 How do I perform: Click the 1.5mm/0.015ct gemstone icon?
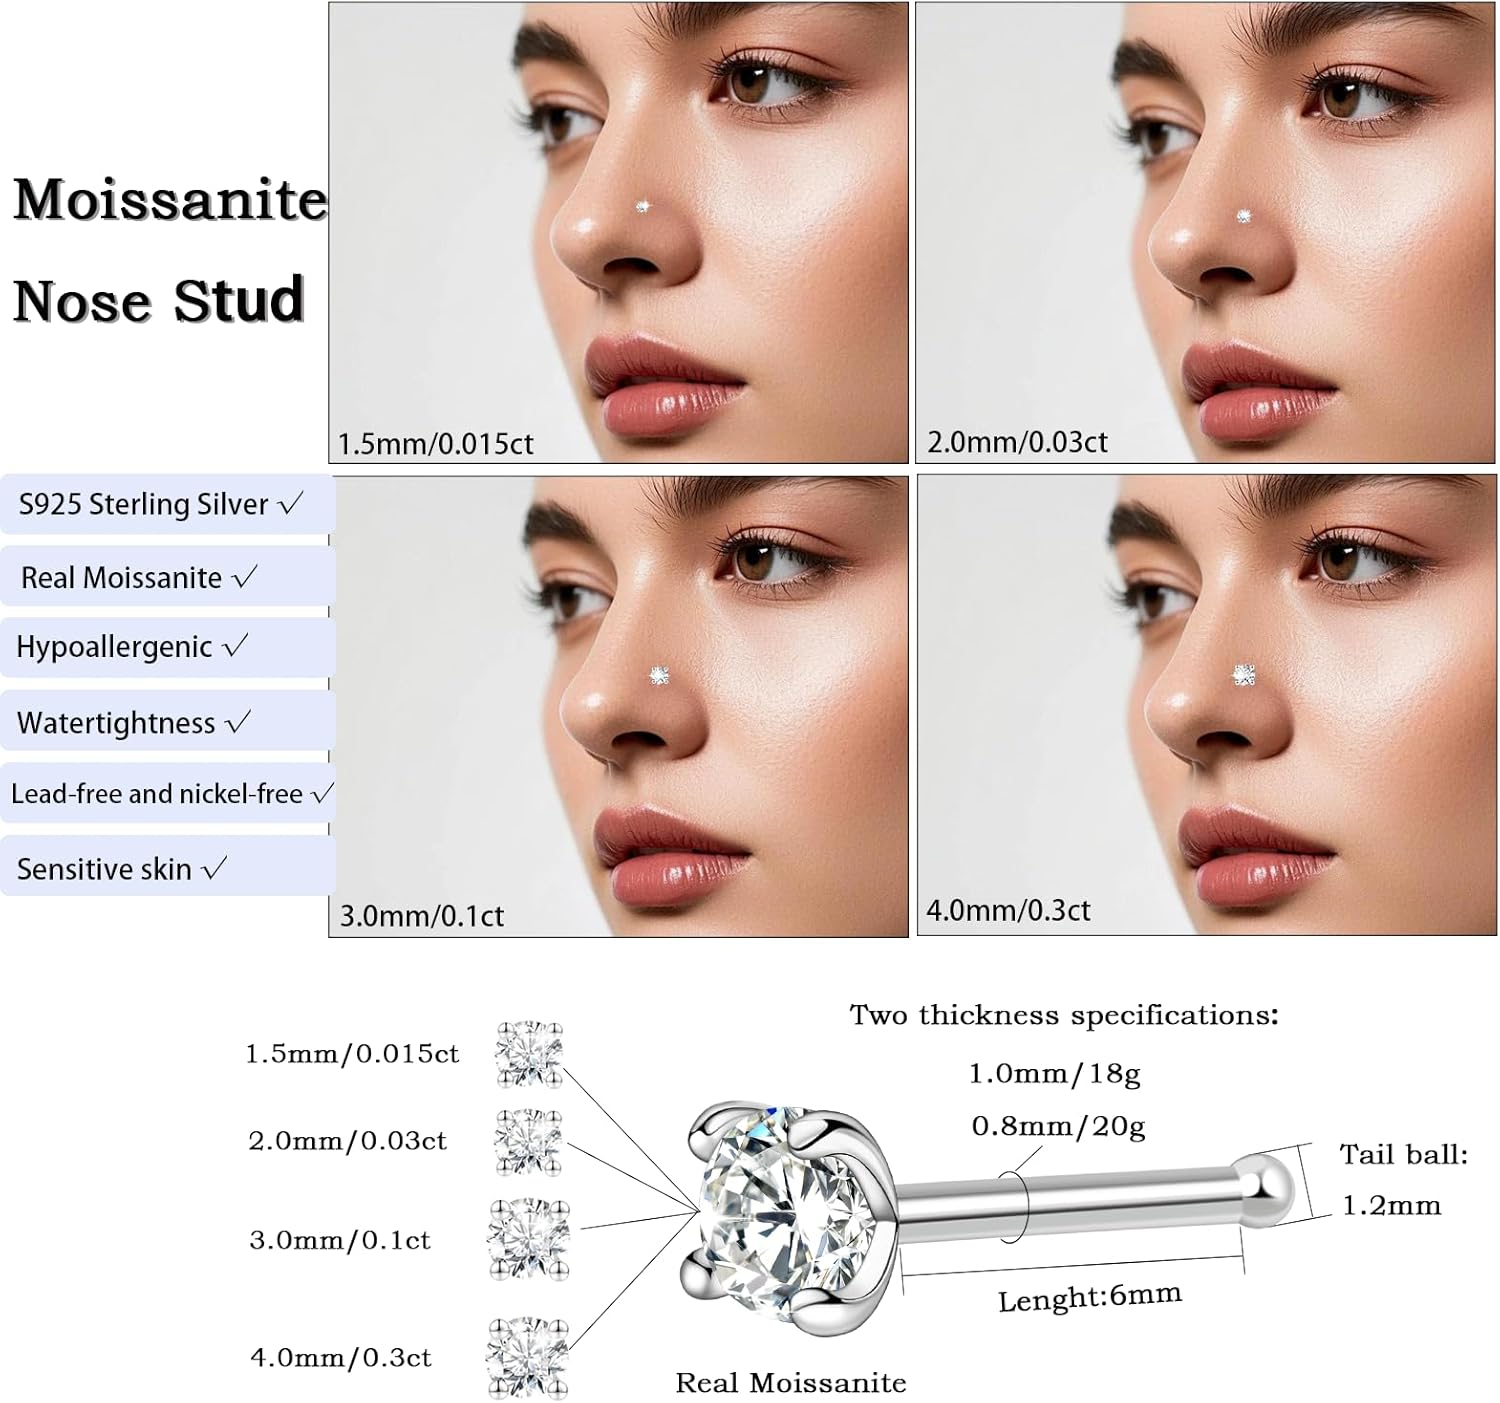click(530, 1053)
